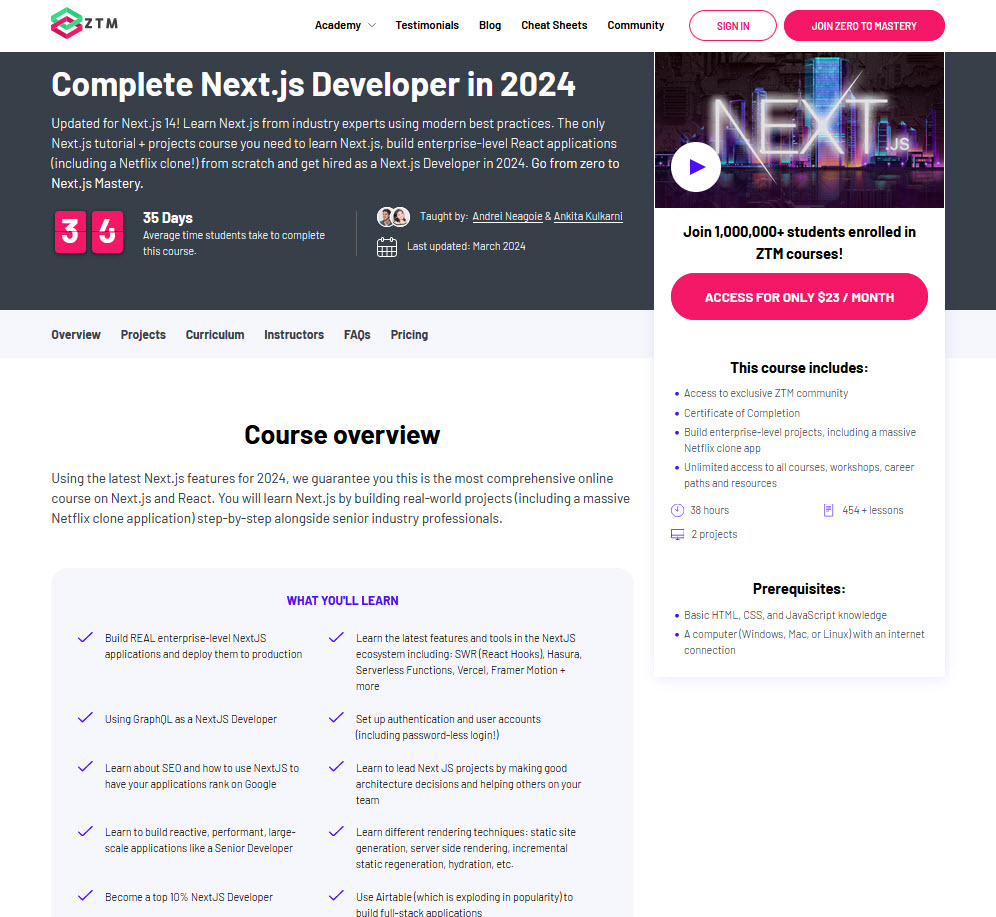Screen dimensions: 996x917
Task: Click the clock icon beside 38 hours
Action: point(677,510)
